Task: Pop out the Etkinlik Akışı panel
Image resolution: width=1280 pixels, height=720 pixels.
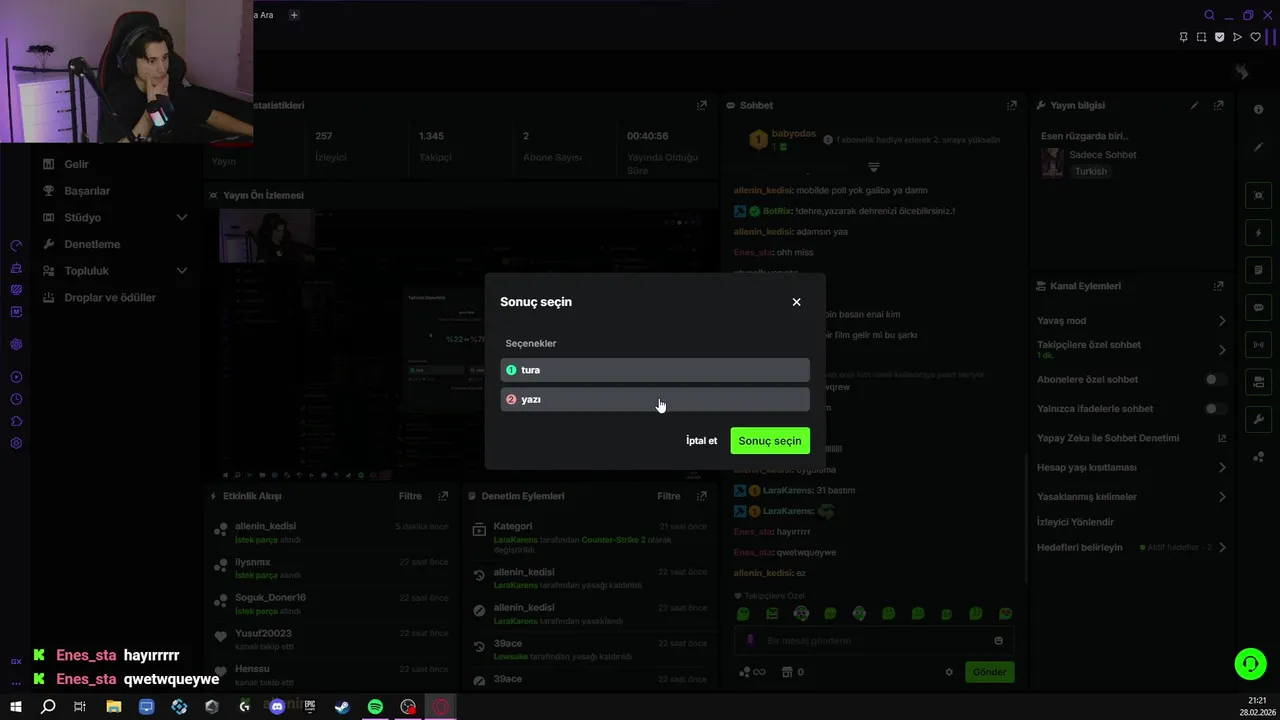Action: tap(443, 496)
